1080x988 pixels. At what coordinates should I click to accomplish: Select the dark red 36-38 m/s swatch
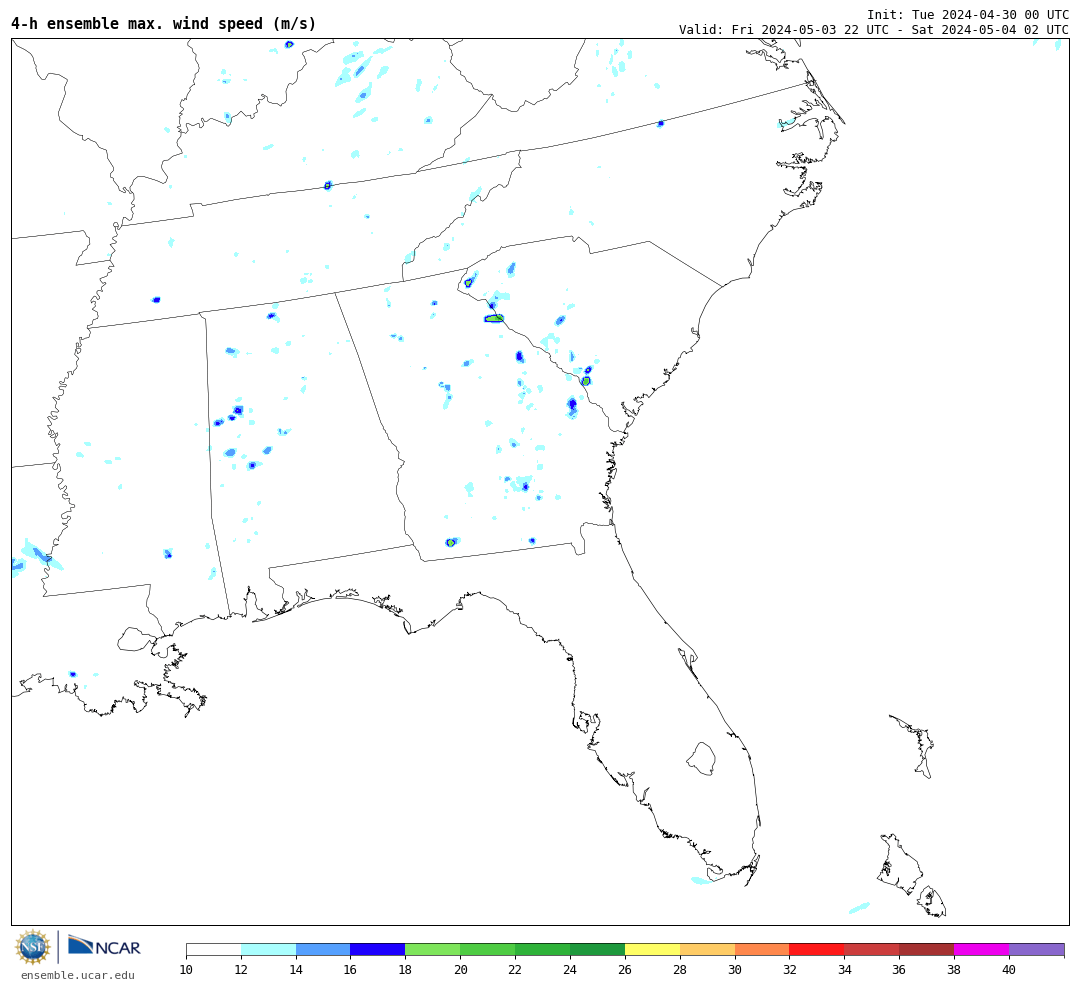(926, 950)
